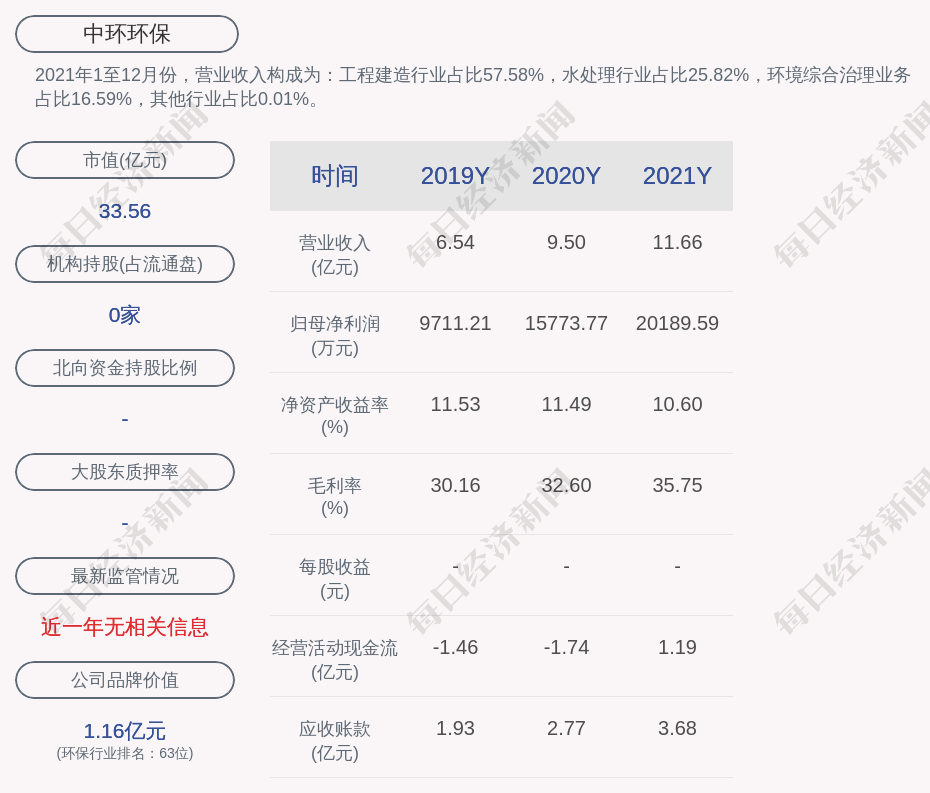Click the 时间 table header
Image resolution: width=930 pixels, height=793 pixels.
pos(335,176)
